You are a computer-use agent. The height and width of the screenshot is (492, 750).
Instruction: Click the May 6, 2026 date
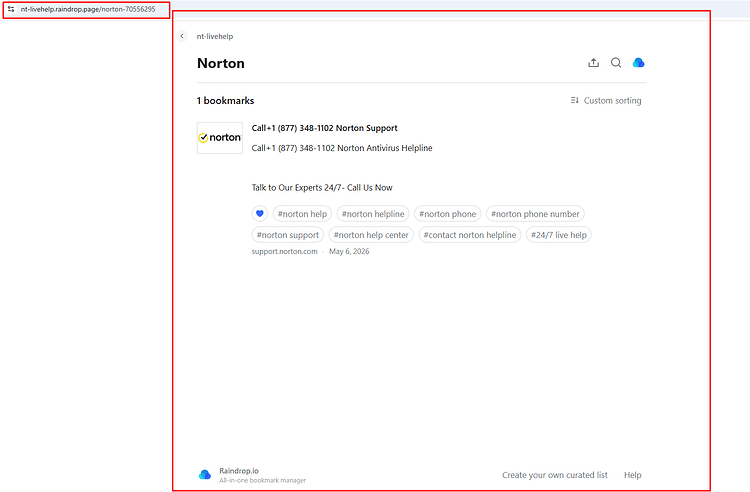(349, 251)
